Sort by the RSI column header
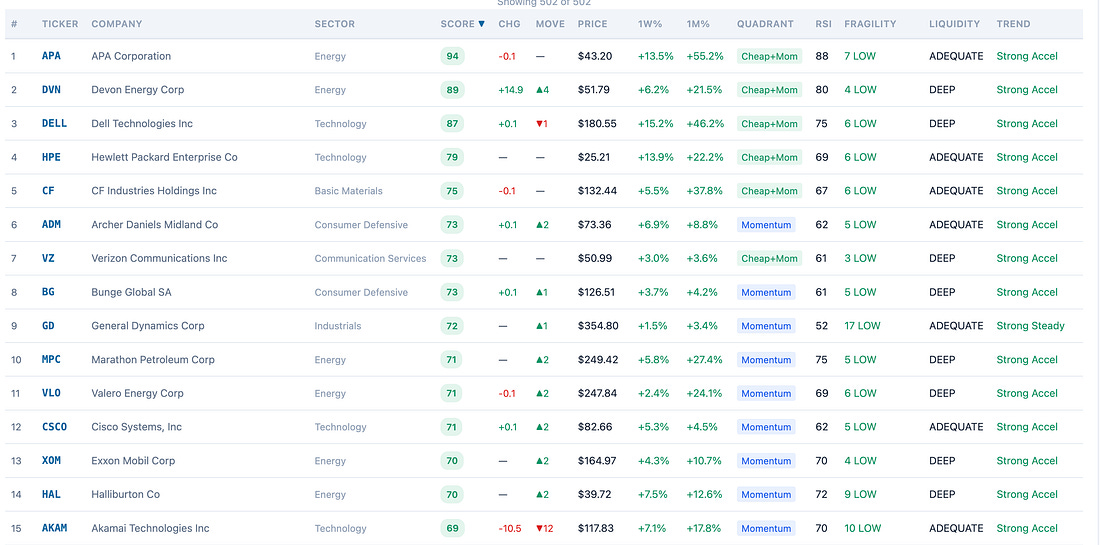The width and height of the screenshot is (1100, 545). pyautogui.click(x=824, y=24)
